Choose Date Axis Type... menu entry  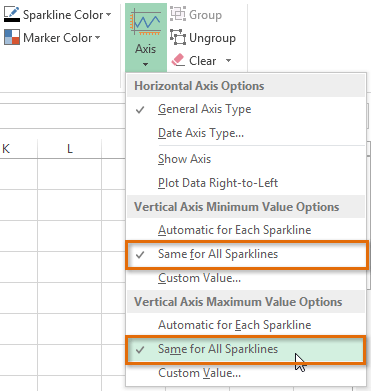pyautogui.click(x=246, y=133)
